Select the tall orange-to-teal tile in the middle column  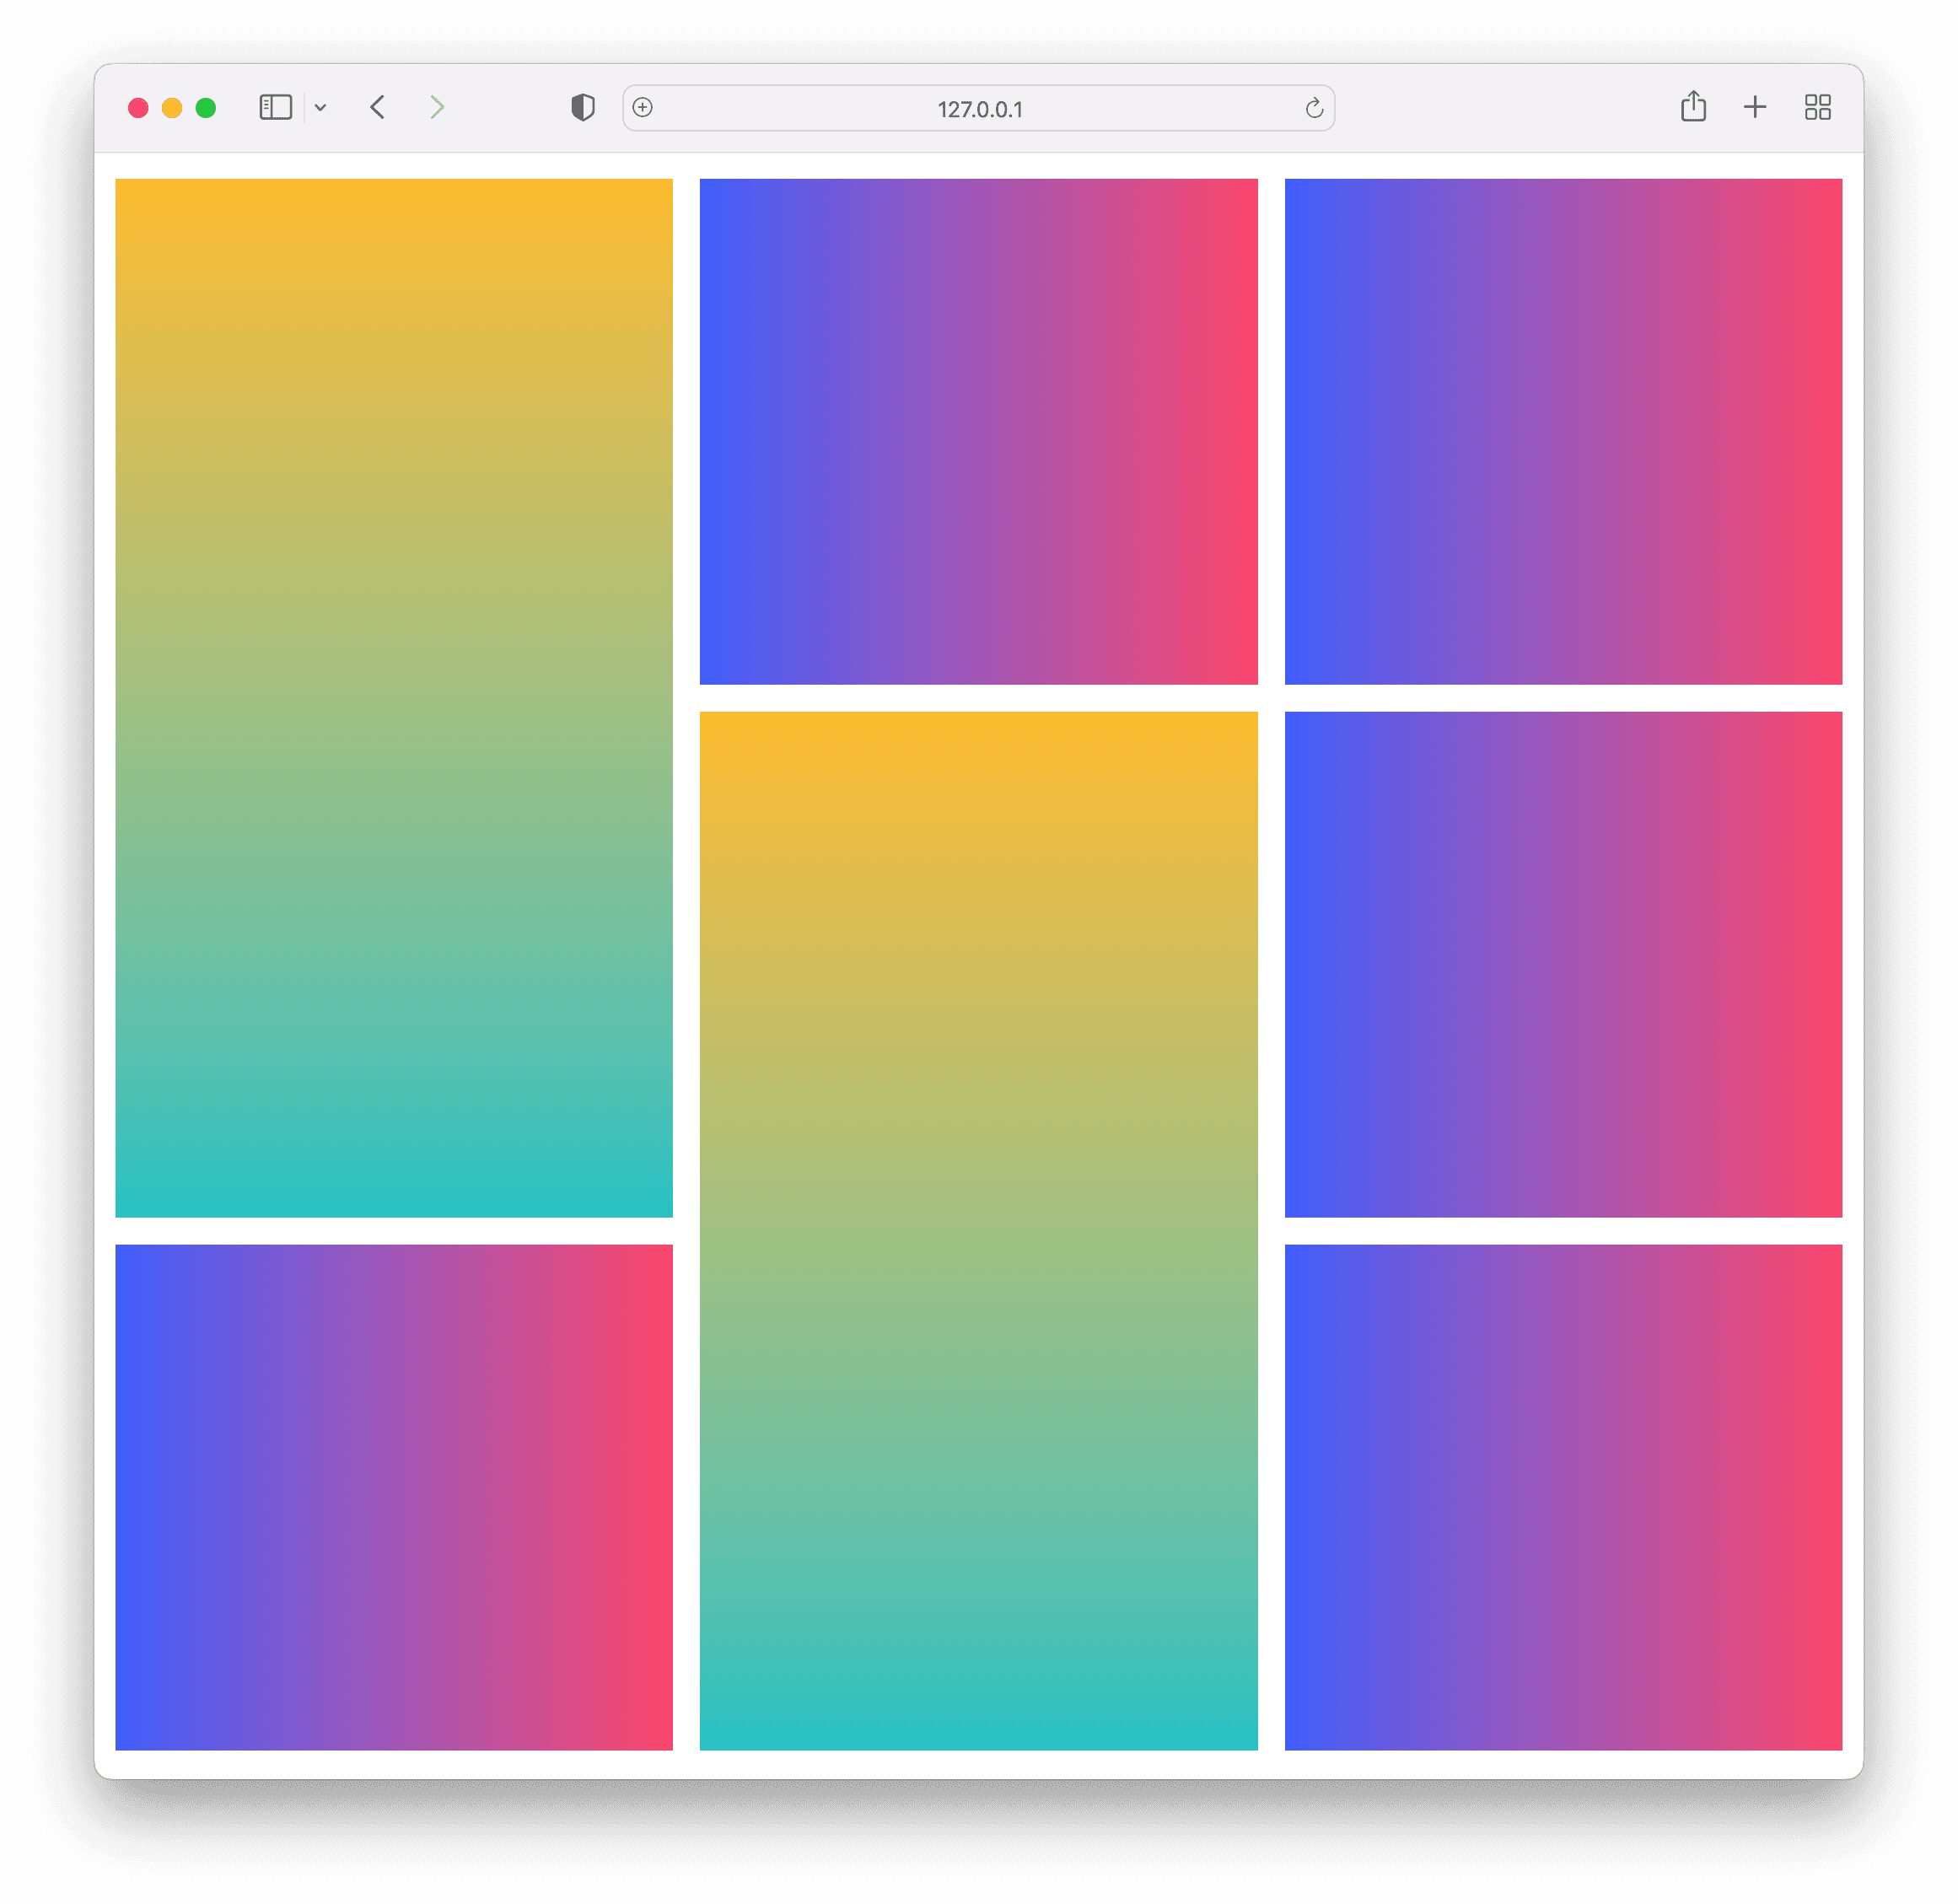click(978, 1231)
